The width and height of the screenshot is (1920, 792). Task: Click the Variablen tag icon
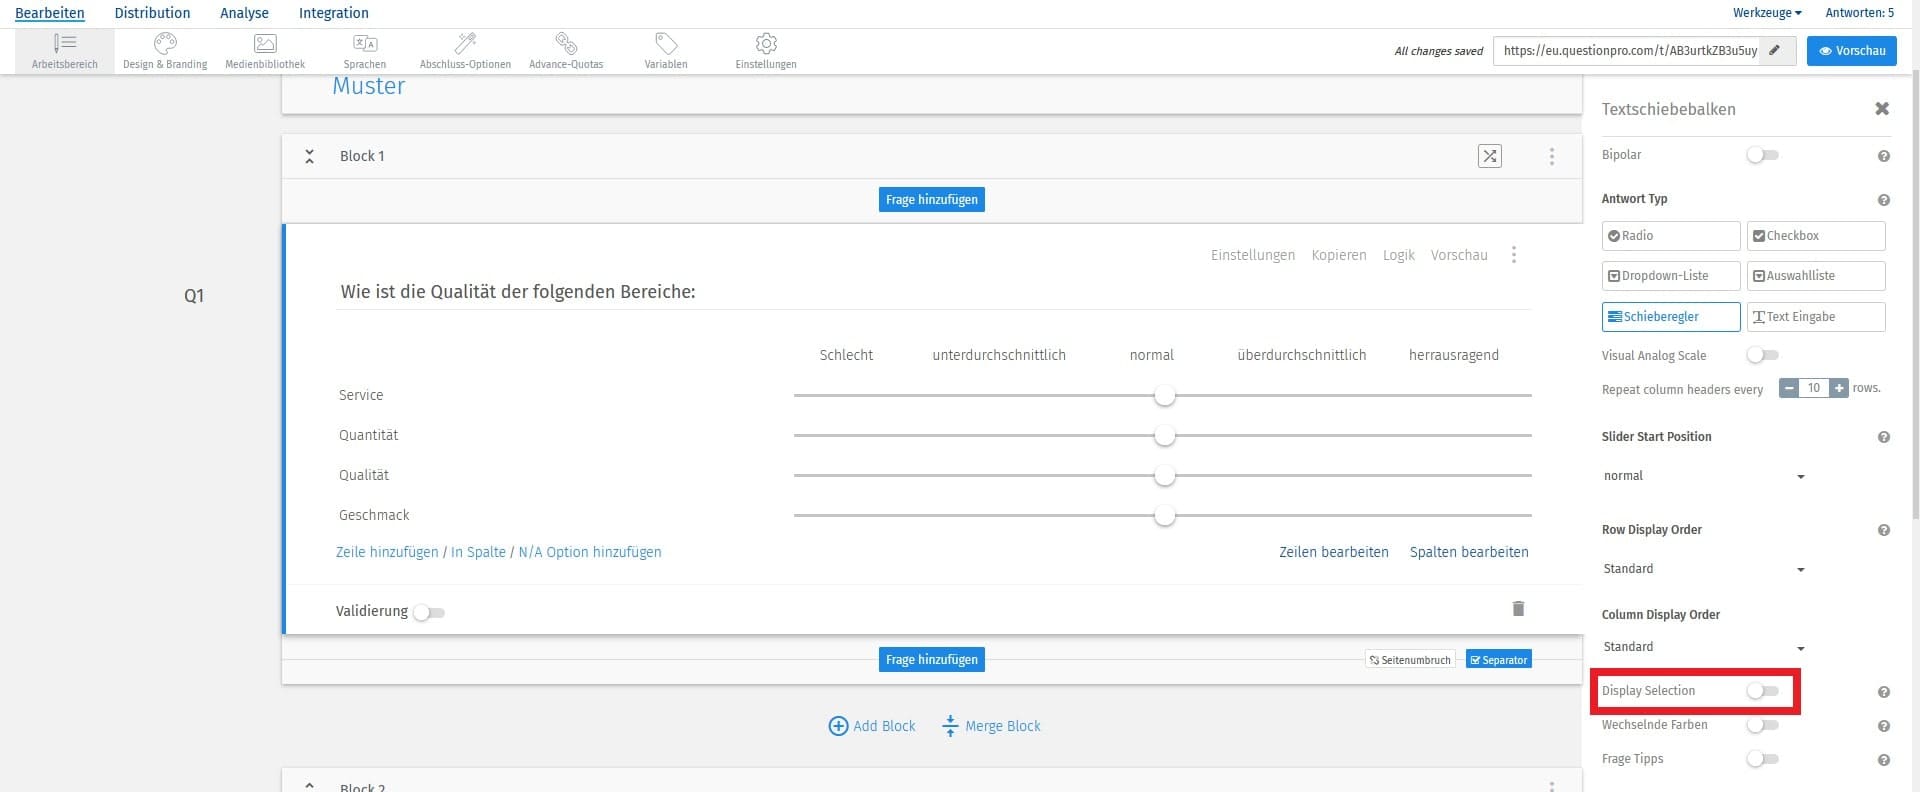click(x=666, y=43)
